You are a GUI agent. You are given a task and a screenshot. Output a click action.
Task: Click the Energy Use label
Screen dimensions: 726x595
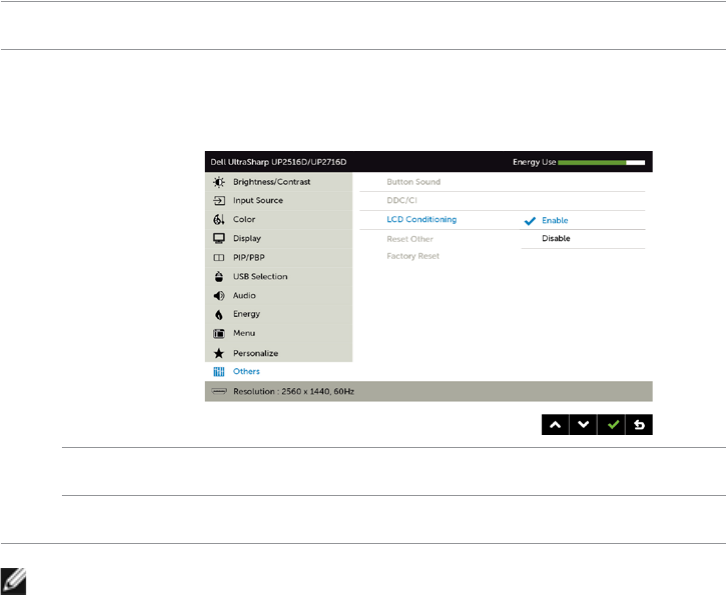click(534, 162)
